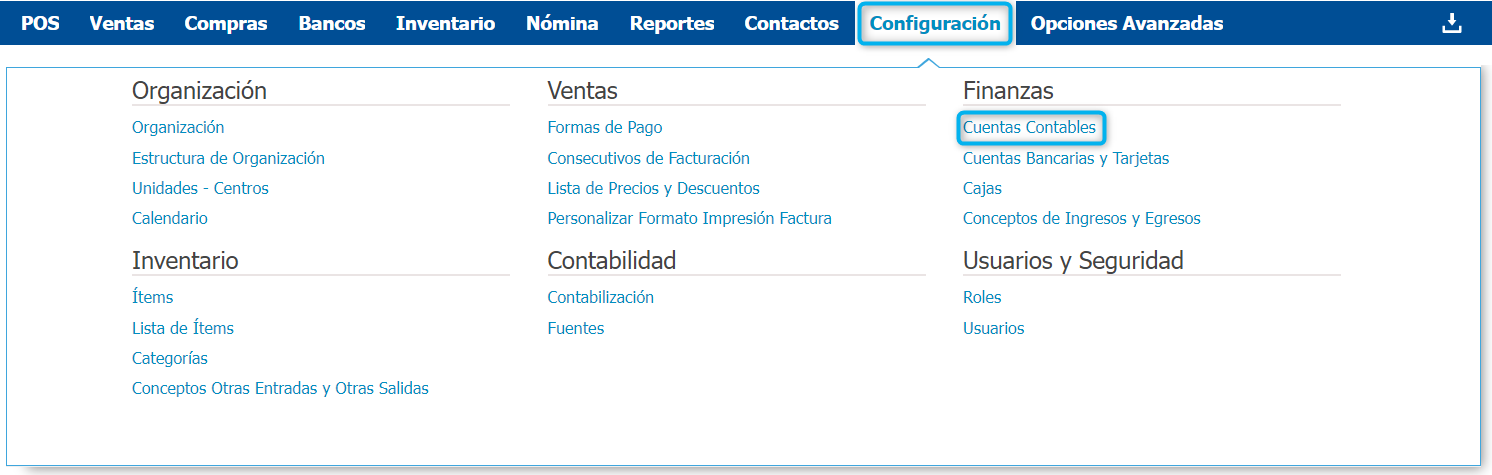This screenshot has height=475, width=1492.
Task: Open Cuentas Bancarias y Tarjetas
Action: [x=1065, y=158]
